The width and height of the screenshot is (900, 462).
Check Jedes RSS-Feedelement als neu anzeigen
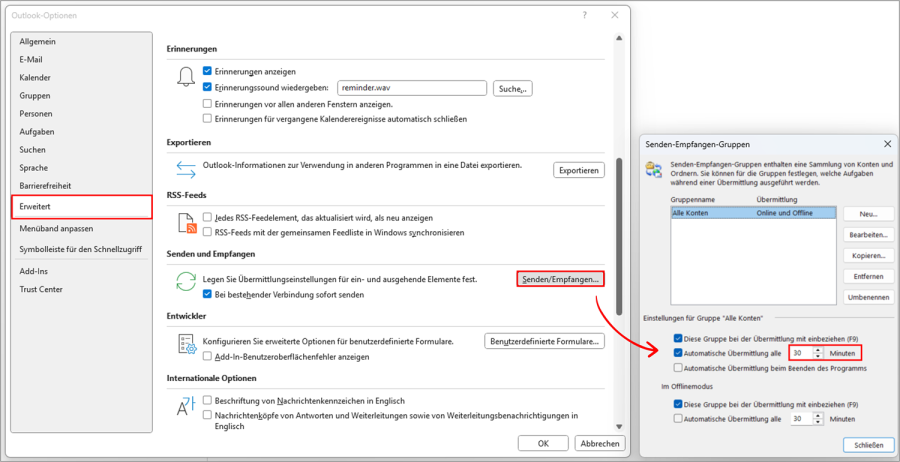click(207, 218)
